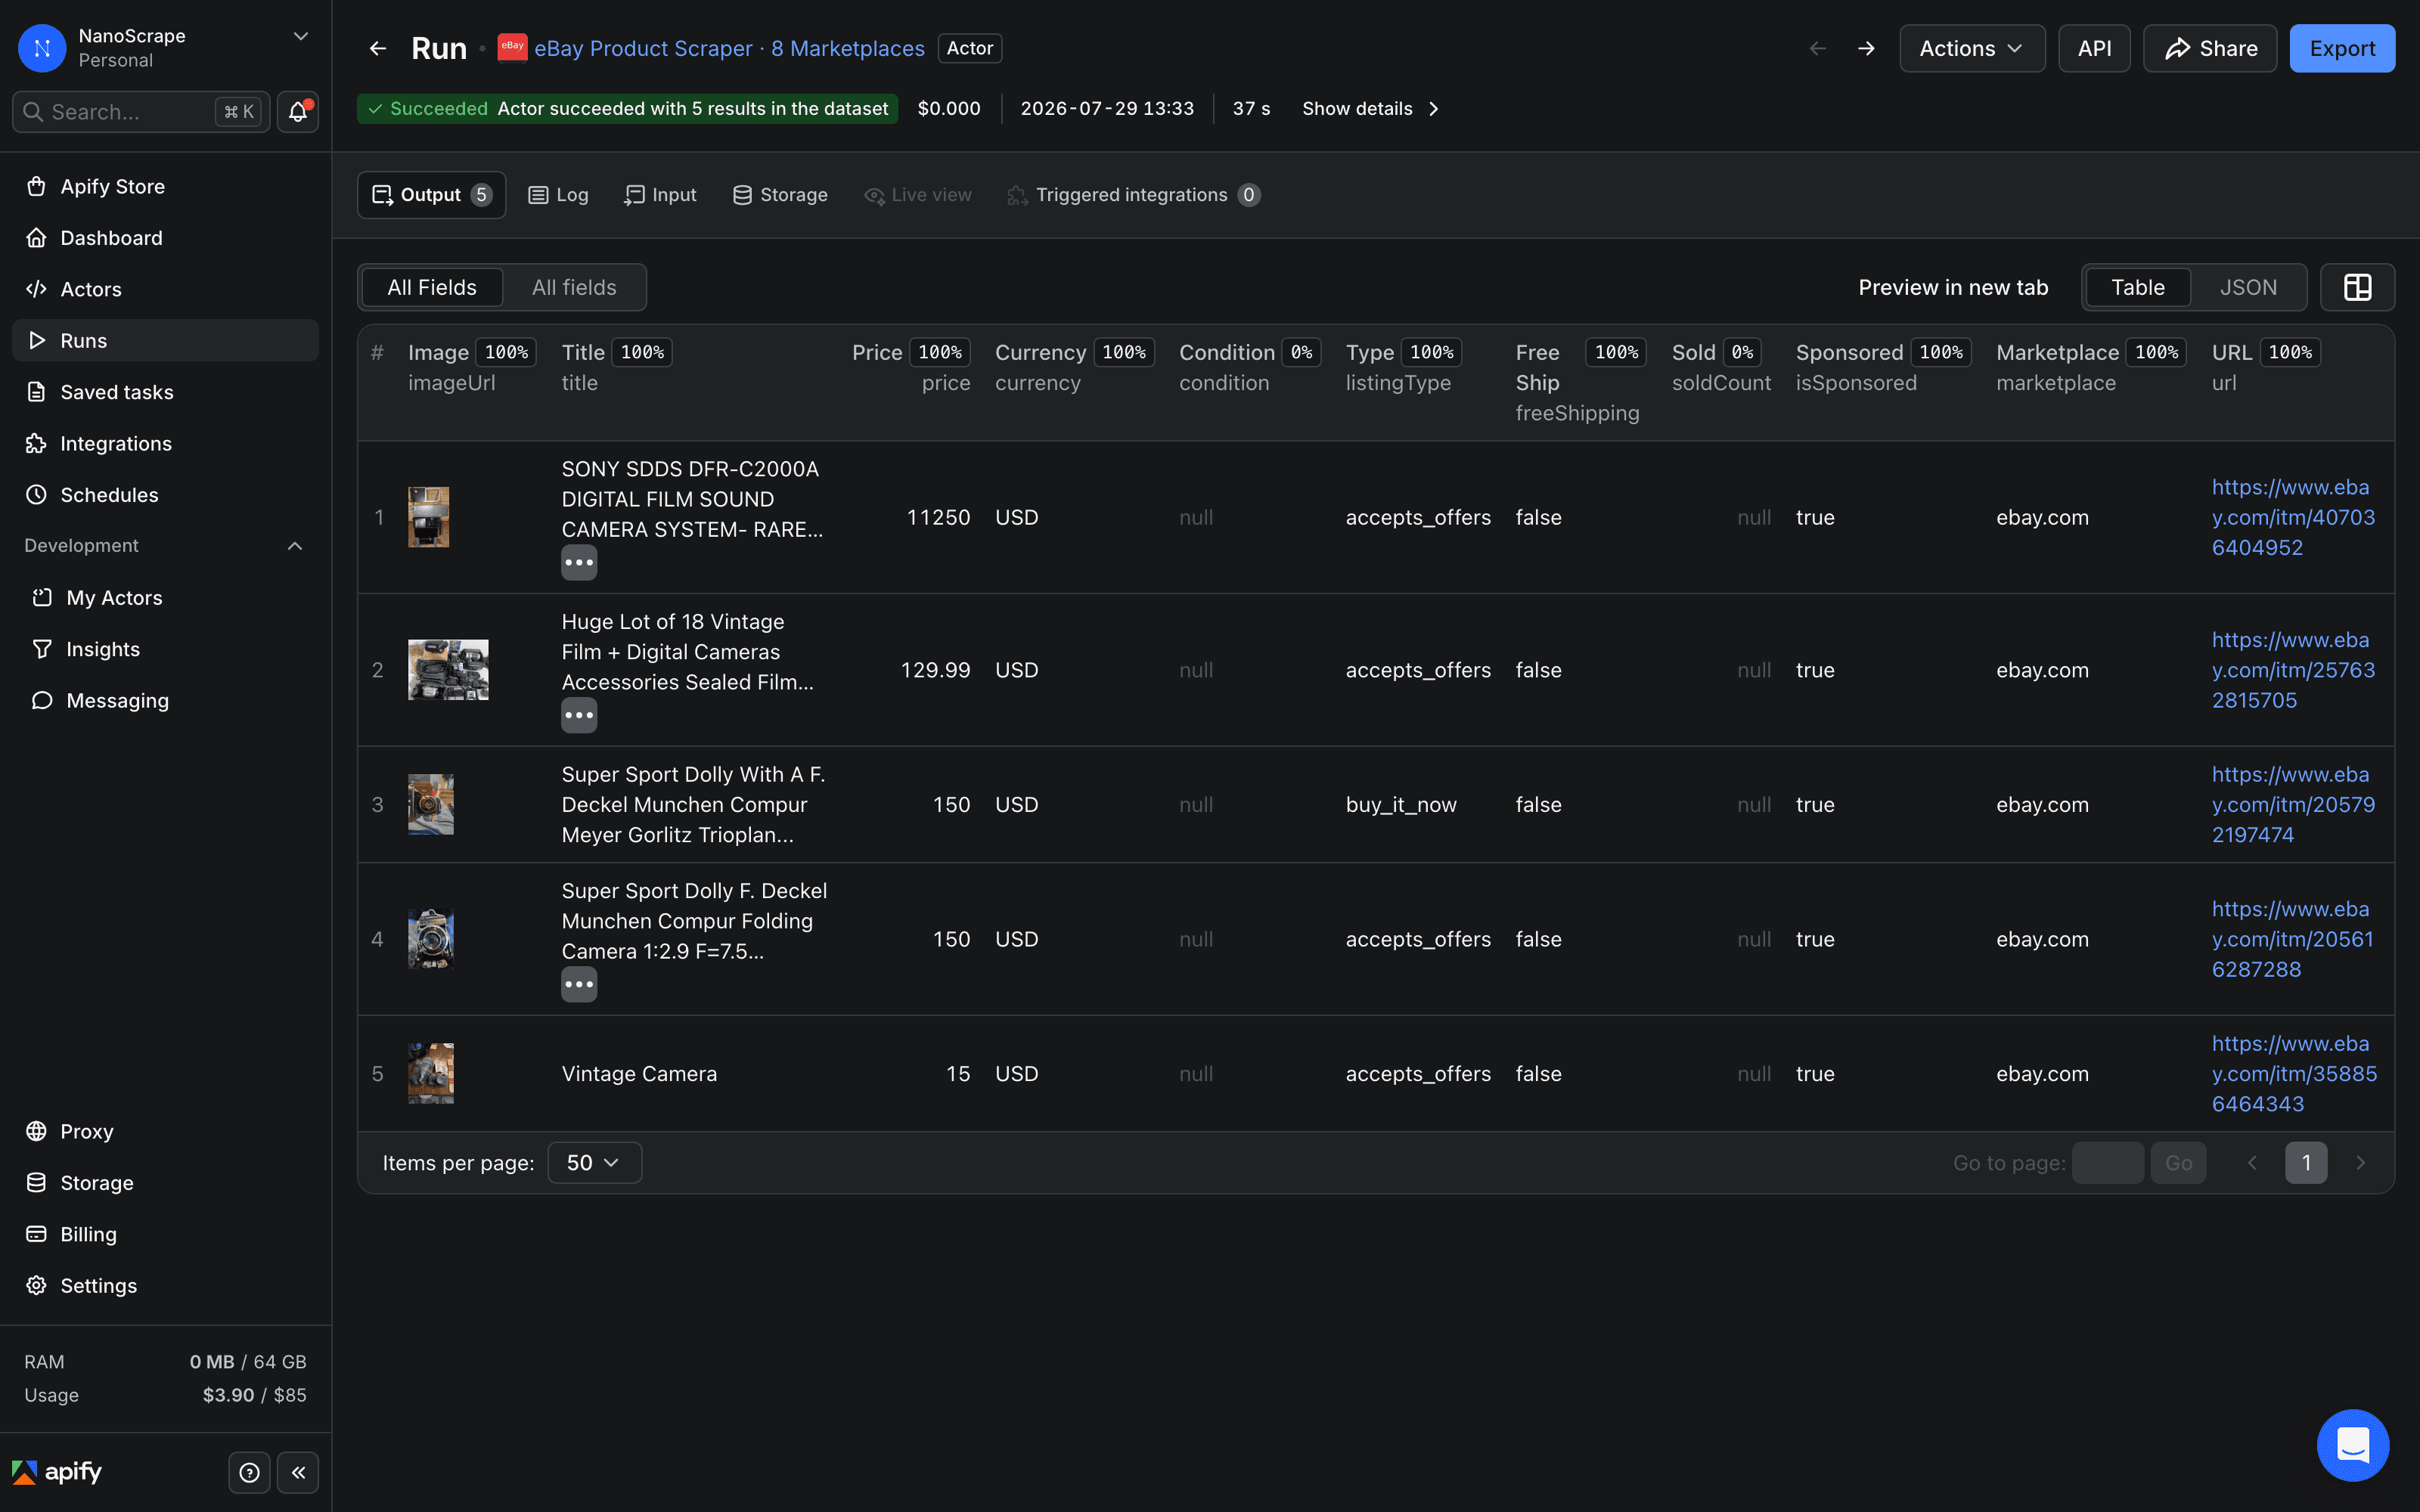Click the Actor tag badge
The width and height of the screenshot is (2420, 1512).
[x=969, y=48]
